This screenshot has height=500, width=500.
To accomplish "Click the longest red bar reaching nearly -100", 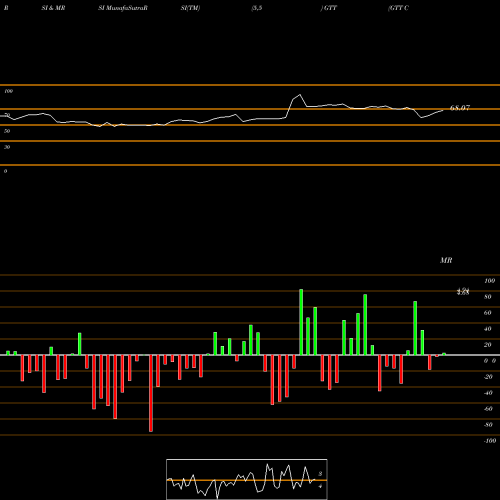I will pyautogui.click(x=151, y=393).
